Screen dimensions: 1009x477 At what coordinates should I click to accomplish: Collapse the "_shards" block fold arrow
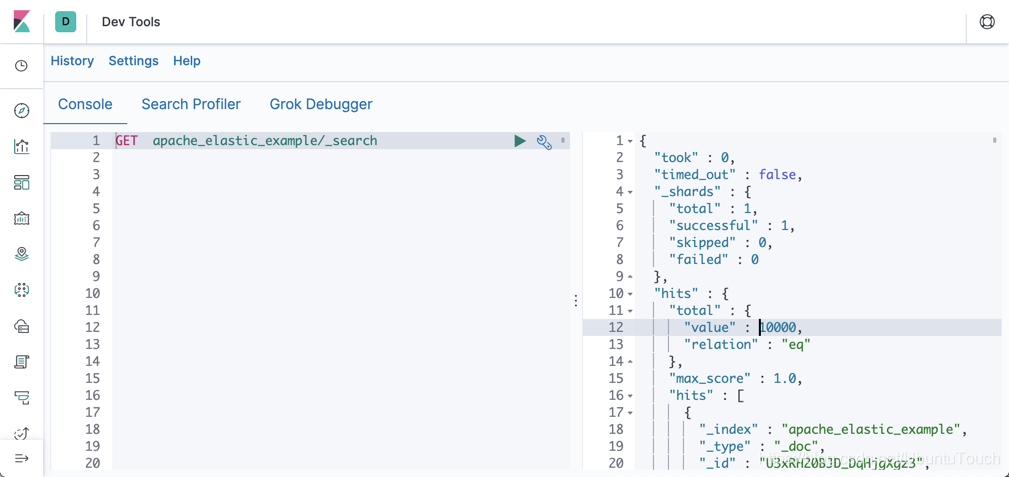631,192
